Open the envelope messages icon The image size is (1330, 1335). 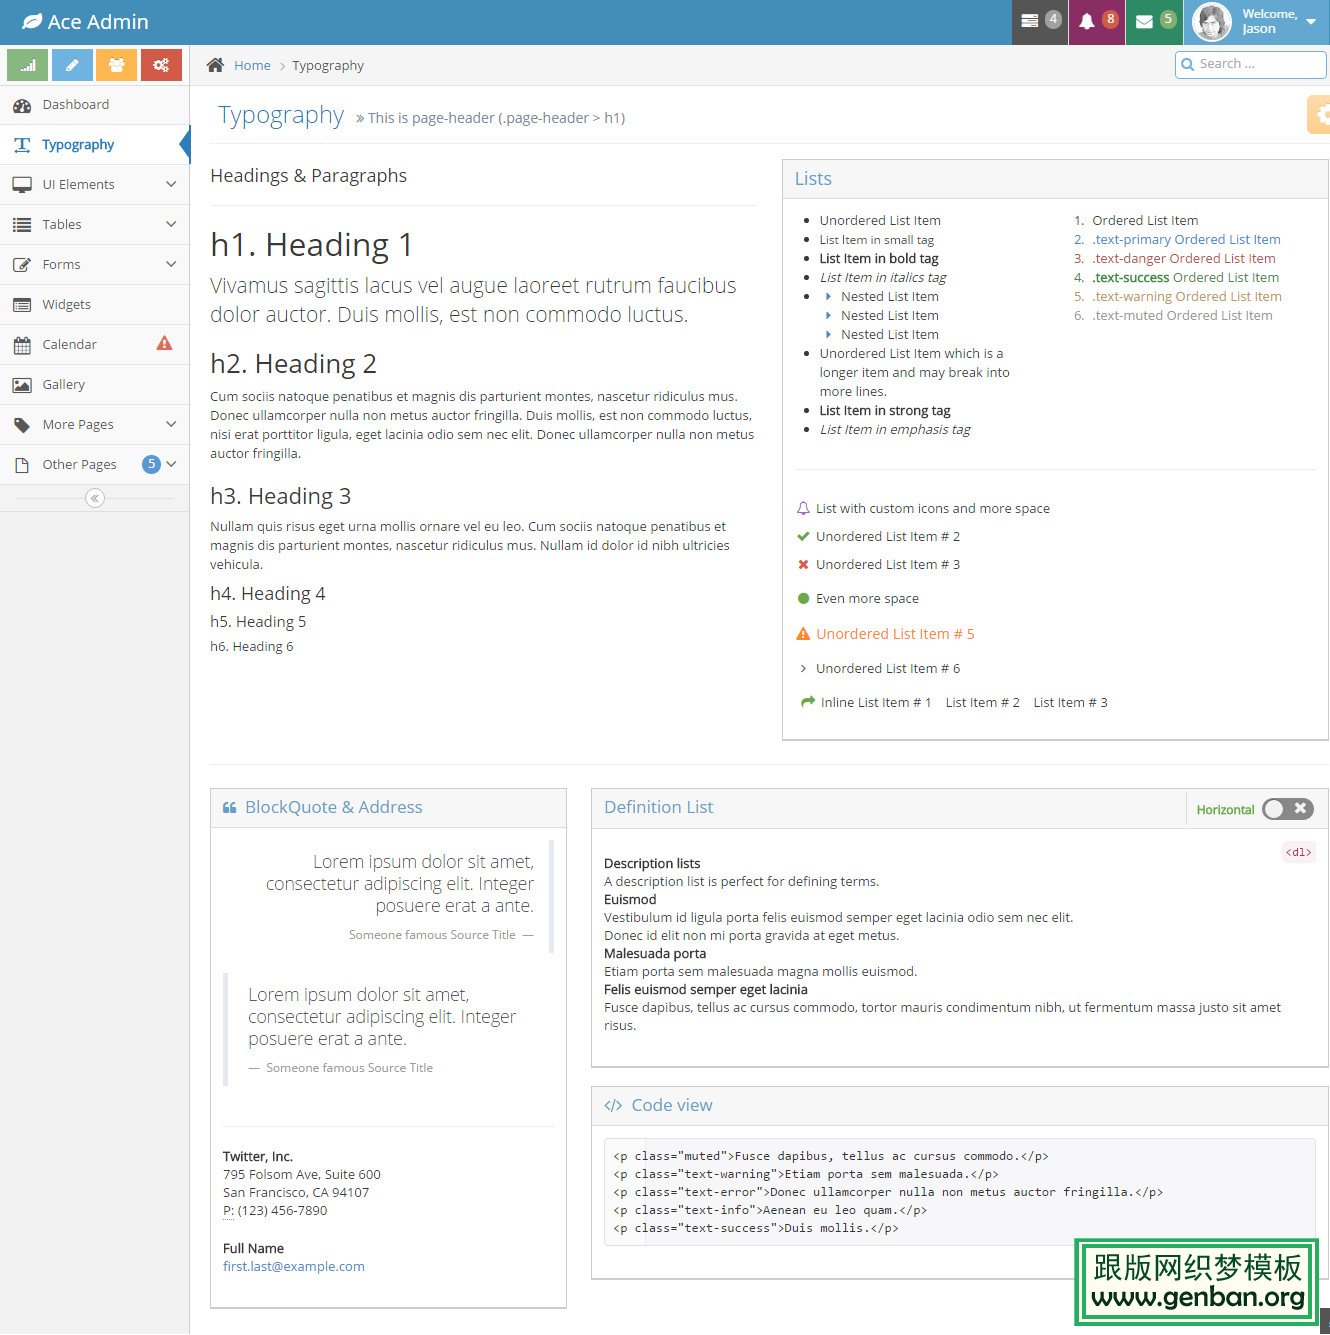(x=1153, y=21)
